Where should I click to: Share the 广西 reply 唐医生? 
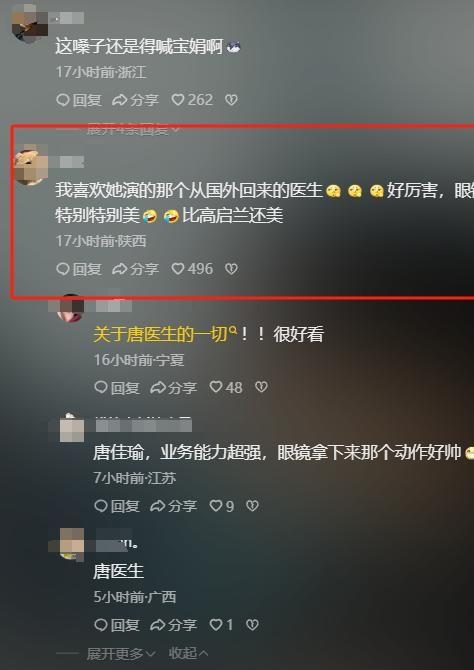click(174, 625)
